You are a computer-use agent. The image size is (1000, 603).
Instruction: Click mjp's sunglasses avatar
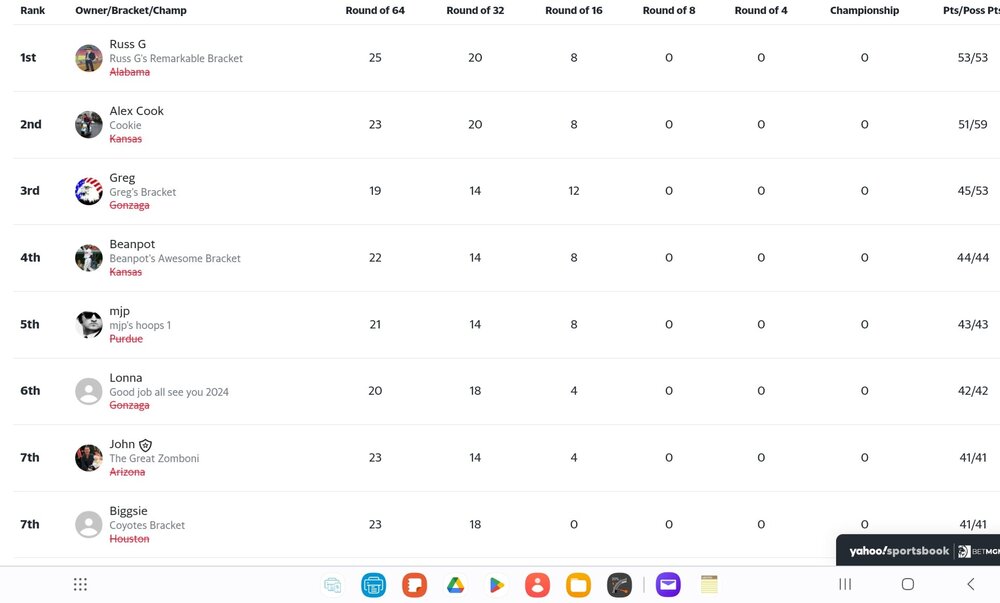(89, 324)
